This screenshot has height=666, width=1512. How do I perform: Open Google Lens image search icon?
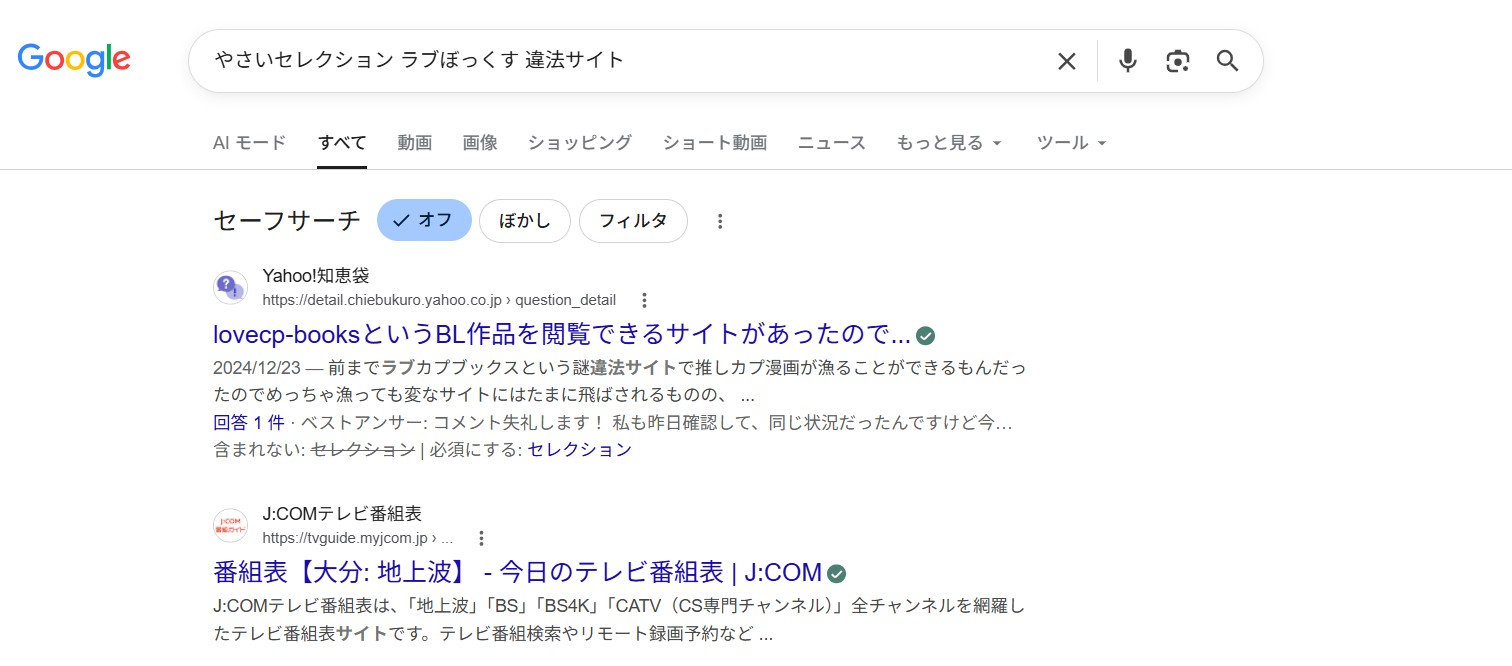tap(1178, 61)
